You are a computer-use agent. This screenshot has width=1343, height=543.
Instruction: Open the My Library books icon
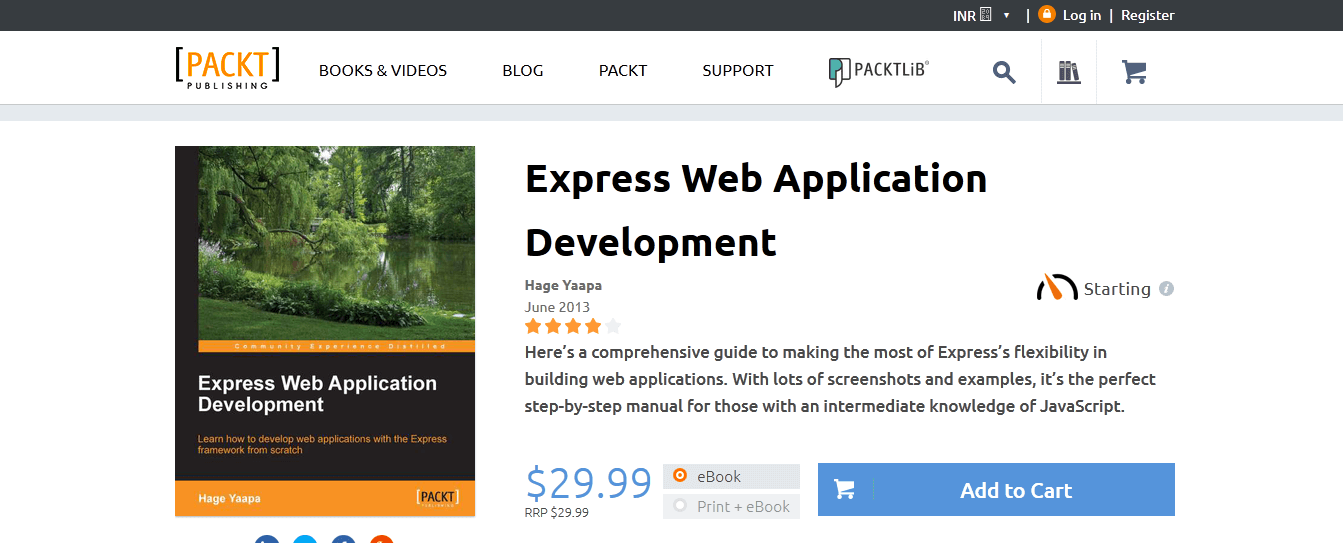(x=1069, y=71)
